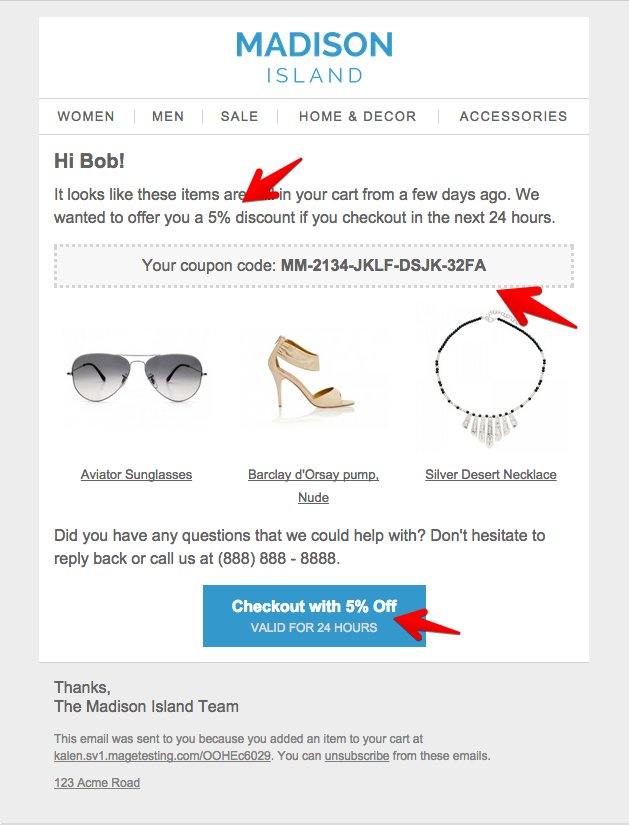
Task: Open the 123 Acme Road address link
Action: pos(97,783)
